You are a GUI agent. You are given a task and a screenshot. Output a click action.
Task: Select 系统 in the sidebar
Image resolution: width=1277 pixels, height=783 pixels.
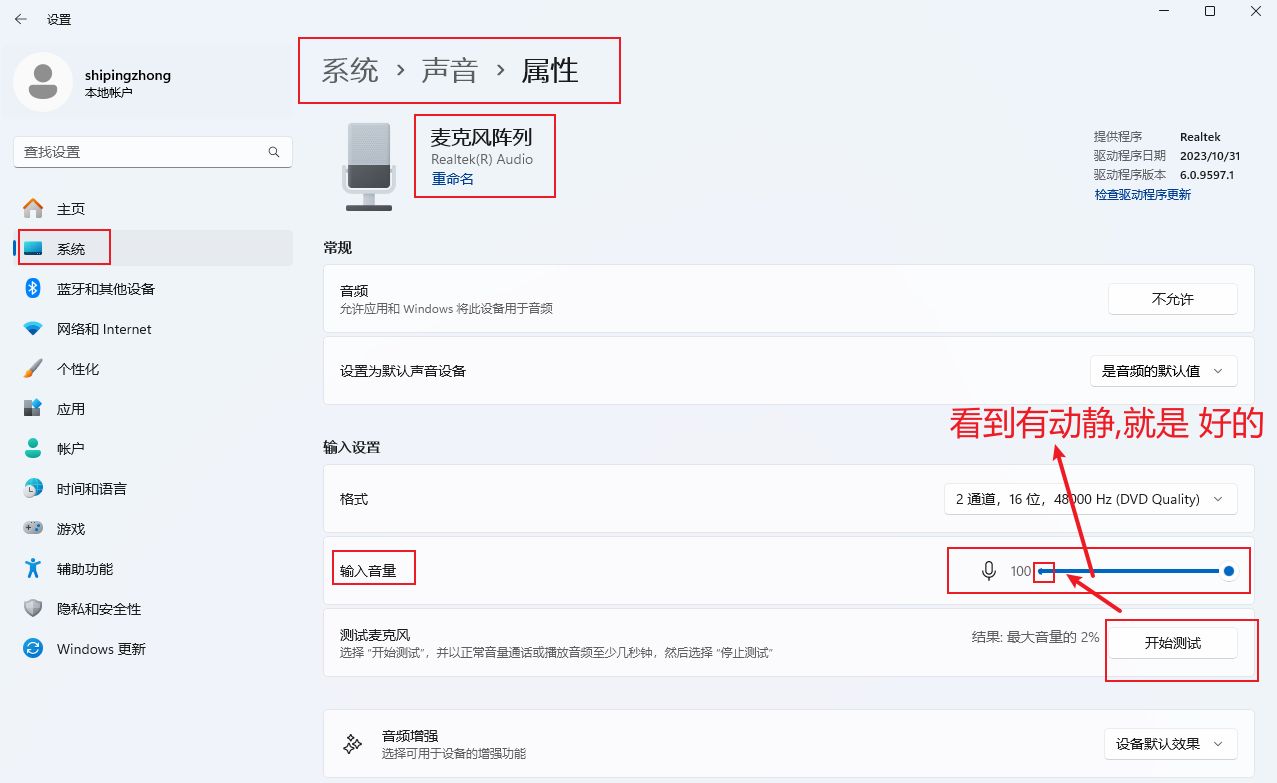[70, 249]
